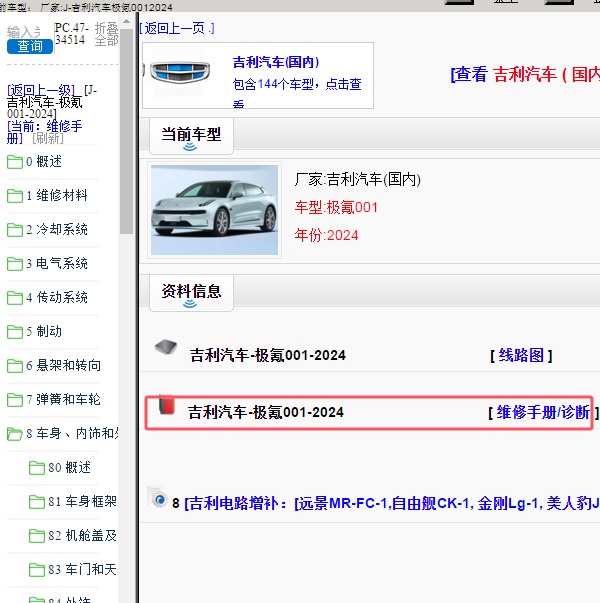Click the red book icon for 维修手册 row
Viewport: 600px width, 603px height.
coord(167,405)
